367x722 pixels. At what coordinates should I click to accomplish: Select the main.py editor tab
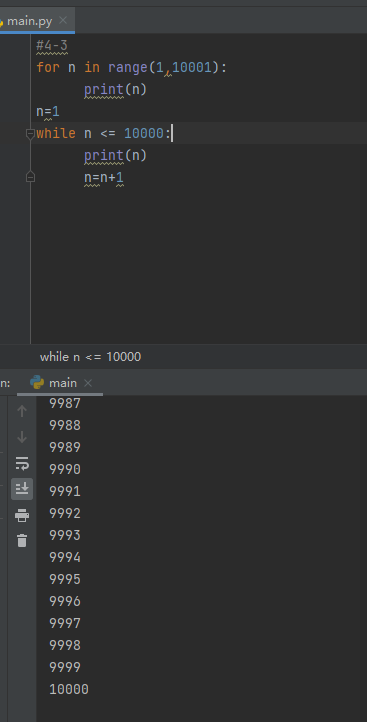29,21
